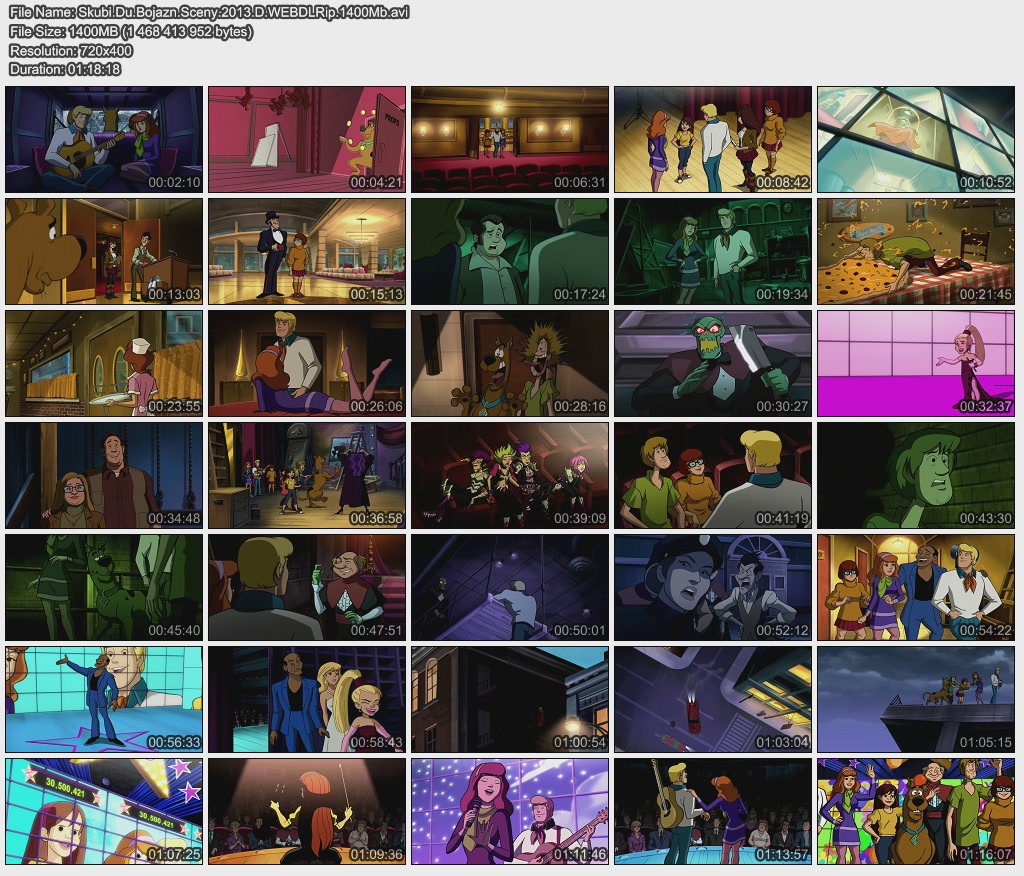The width and height of the screenshot is (1024, 876).
Task: Select the diner waitress frame at 00:23:55
Action: tap(104, 363)
